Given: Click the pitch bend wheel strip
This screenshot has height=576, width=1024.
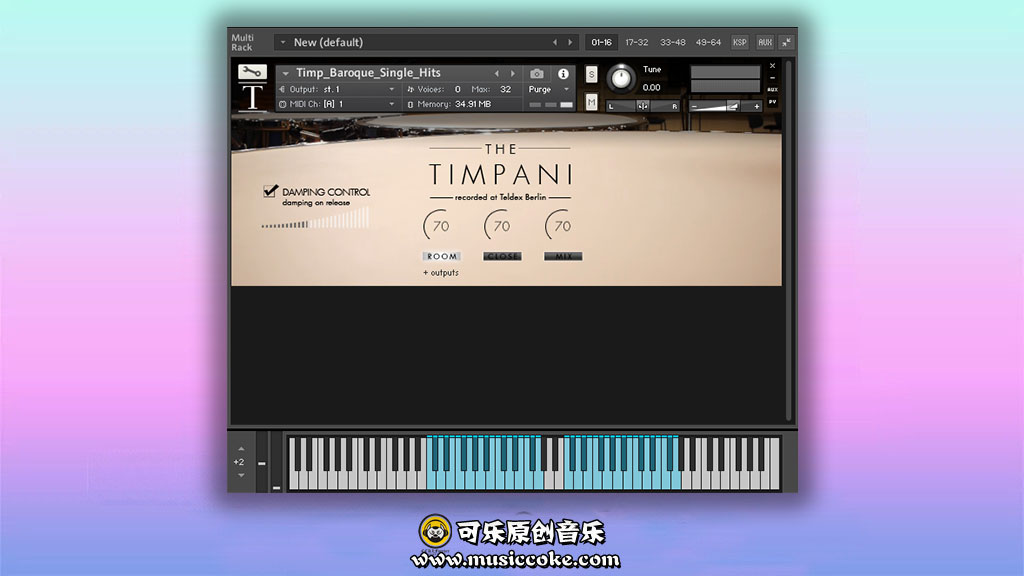Looking at the screenshot, I should tap(262, 462).
